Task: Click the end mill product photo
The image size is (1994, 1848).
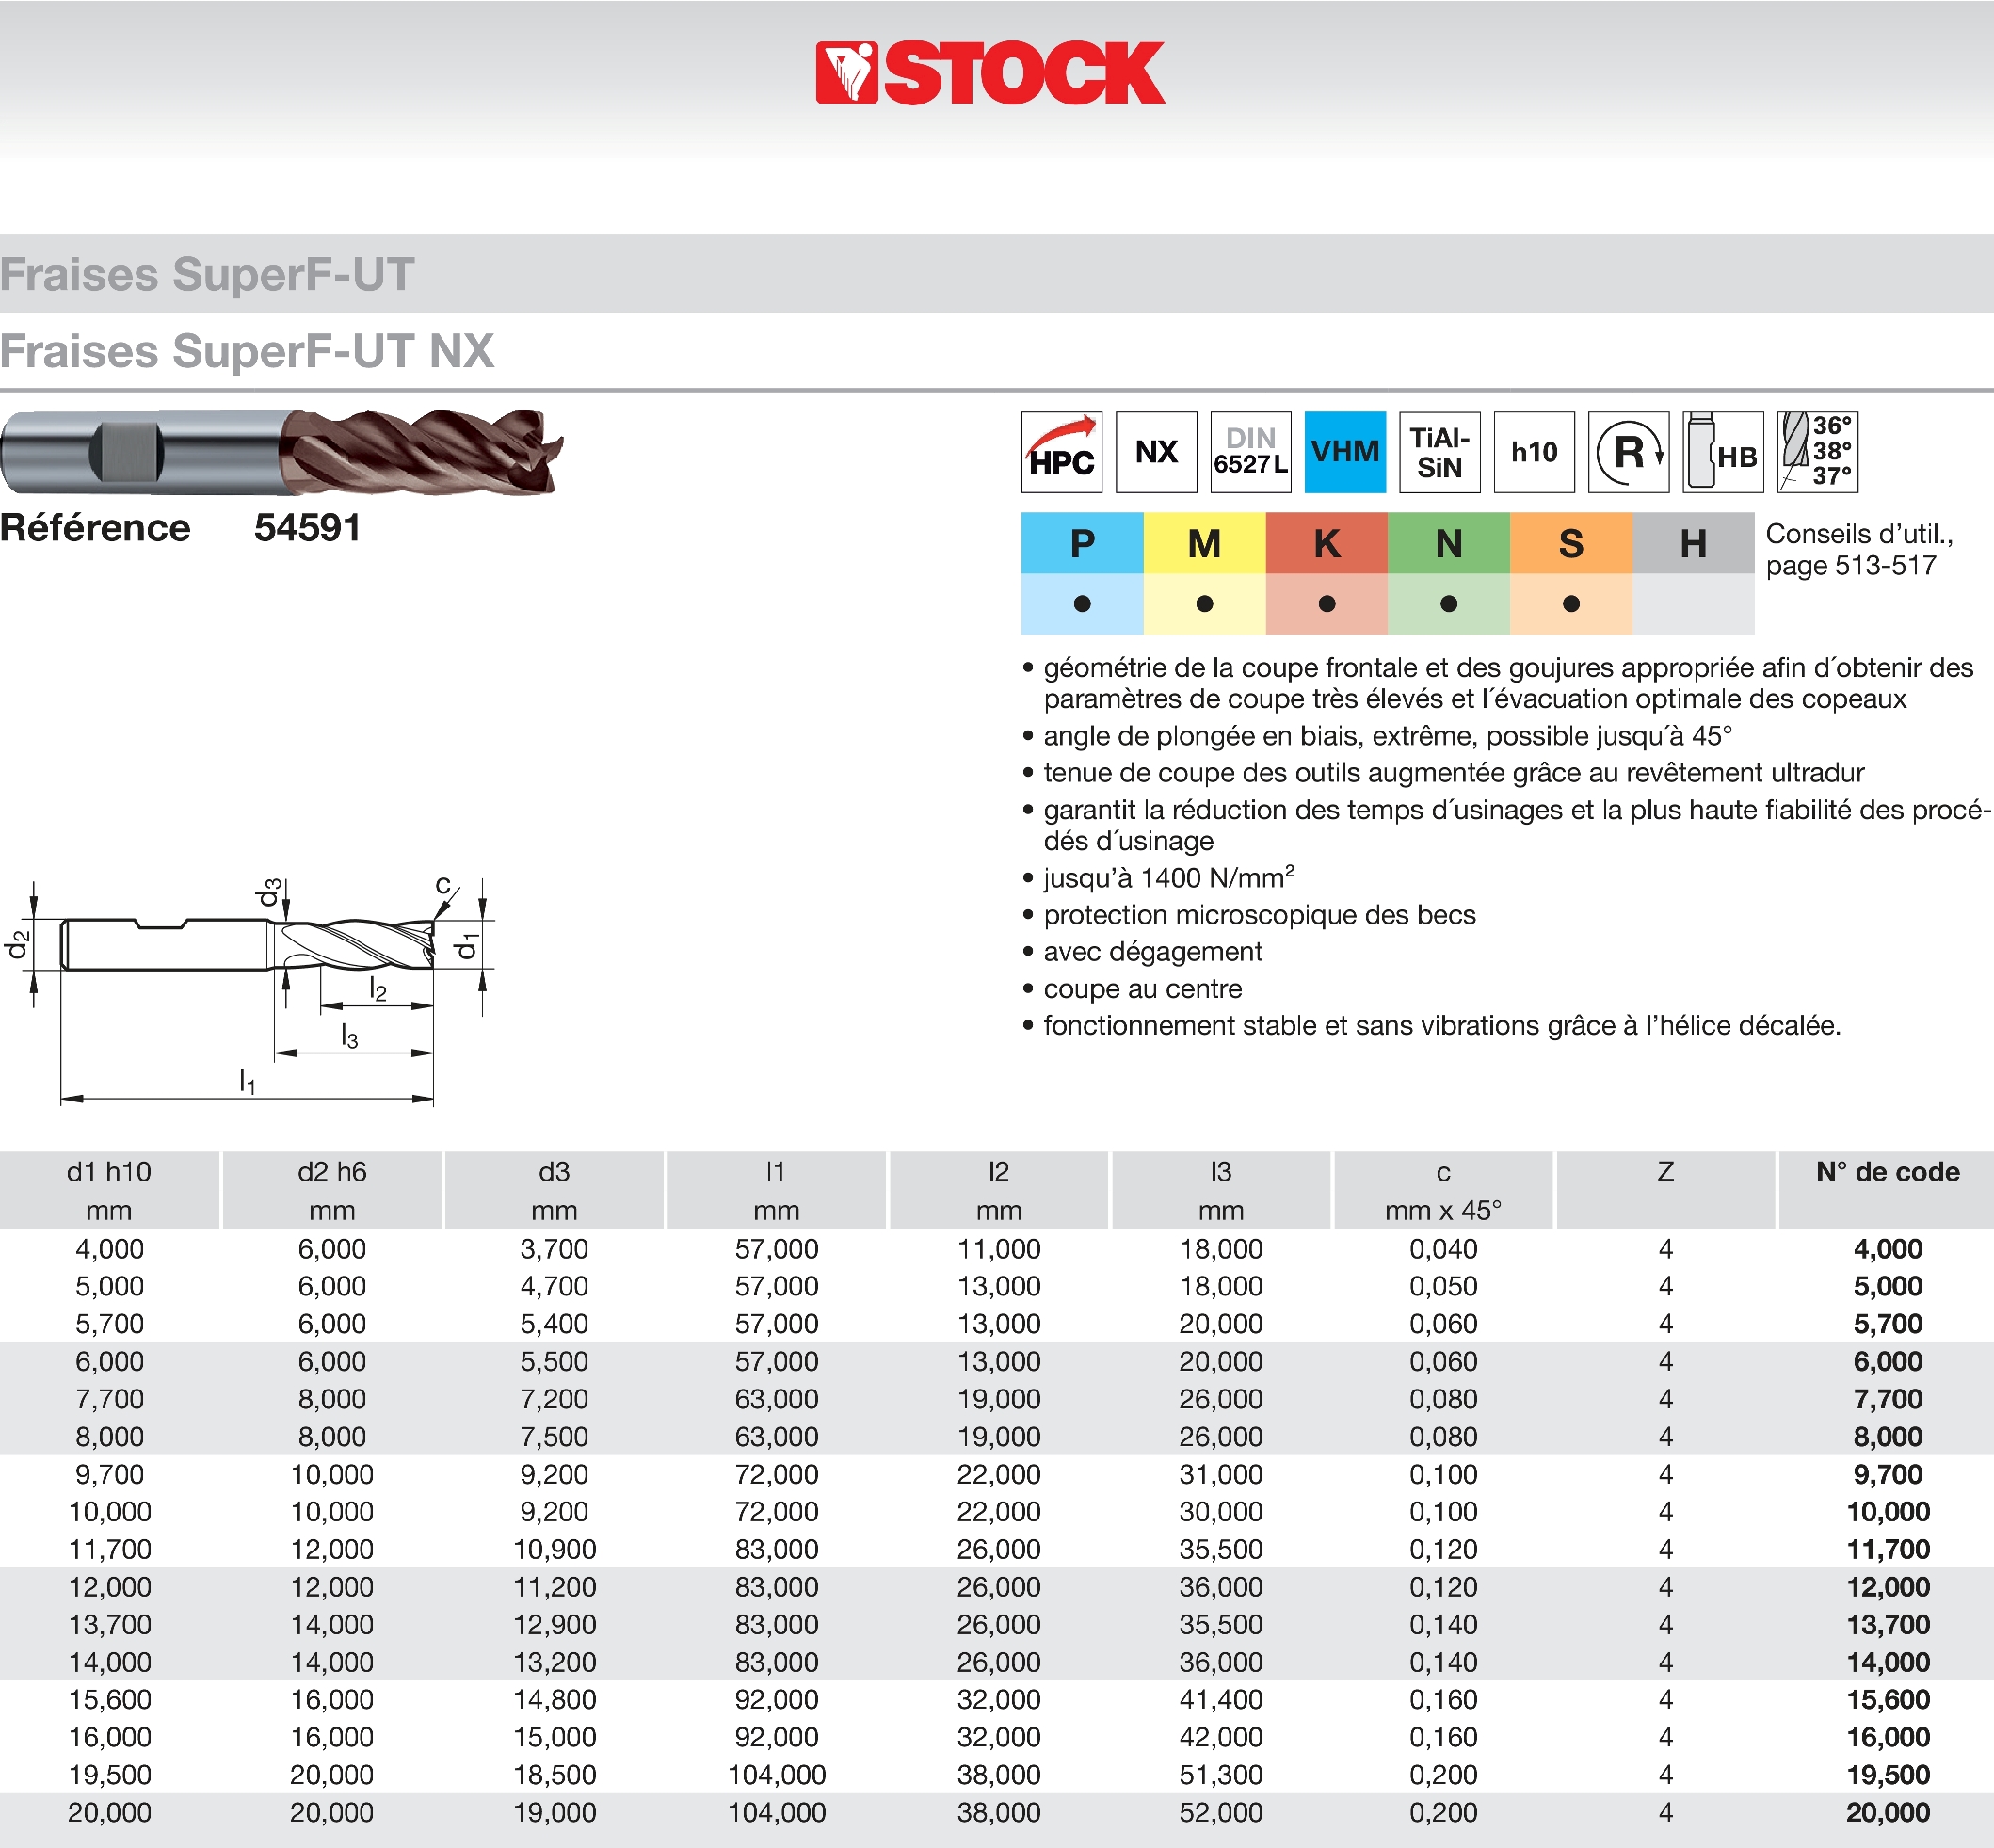Action: coord(282,452)
